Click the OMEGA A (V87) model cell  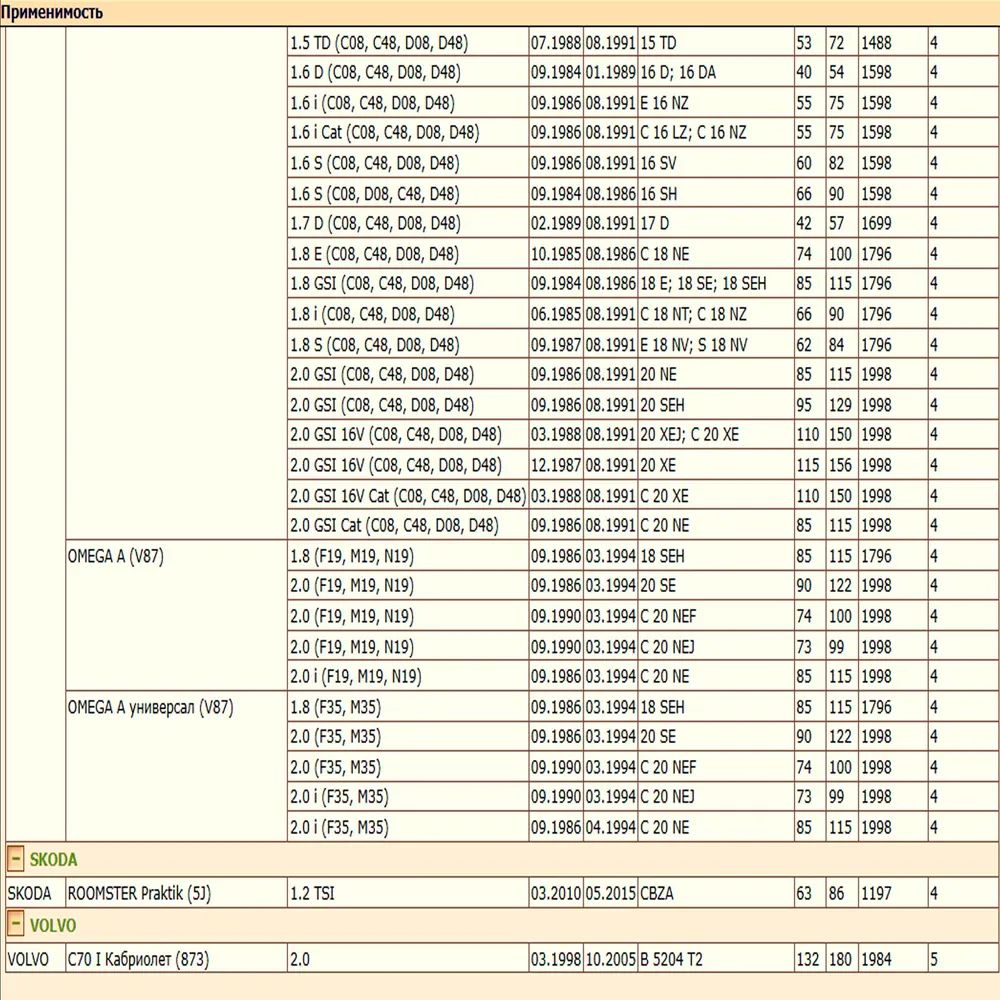(115, 557)
